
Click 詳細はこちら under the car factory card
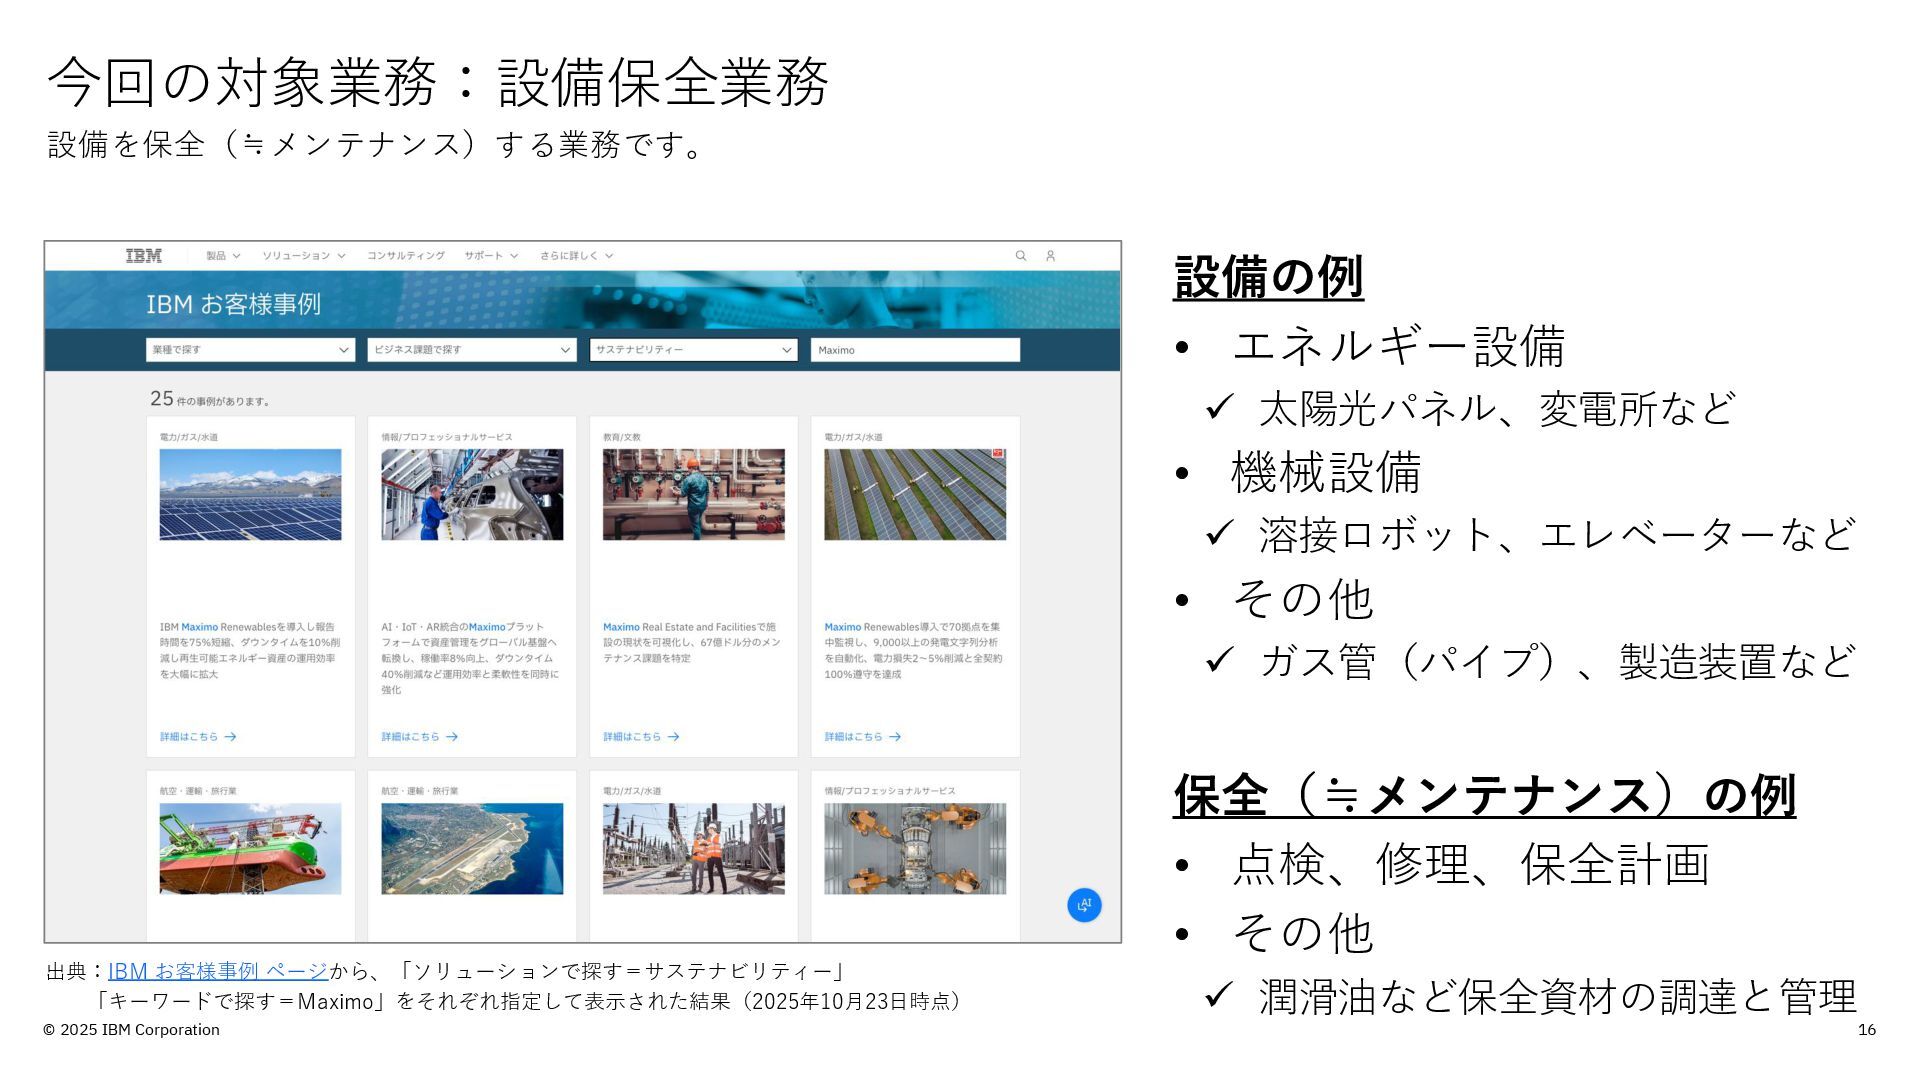[x=410, y=737]
